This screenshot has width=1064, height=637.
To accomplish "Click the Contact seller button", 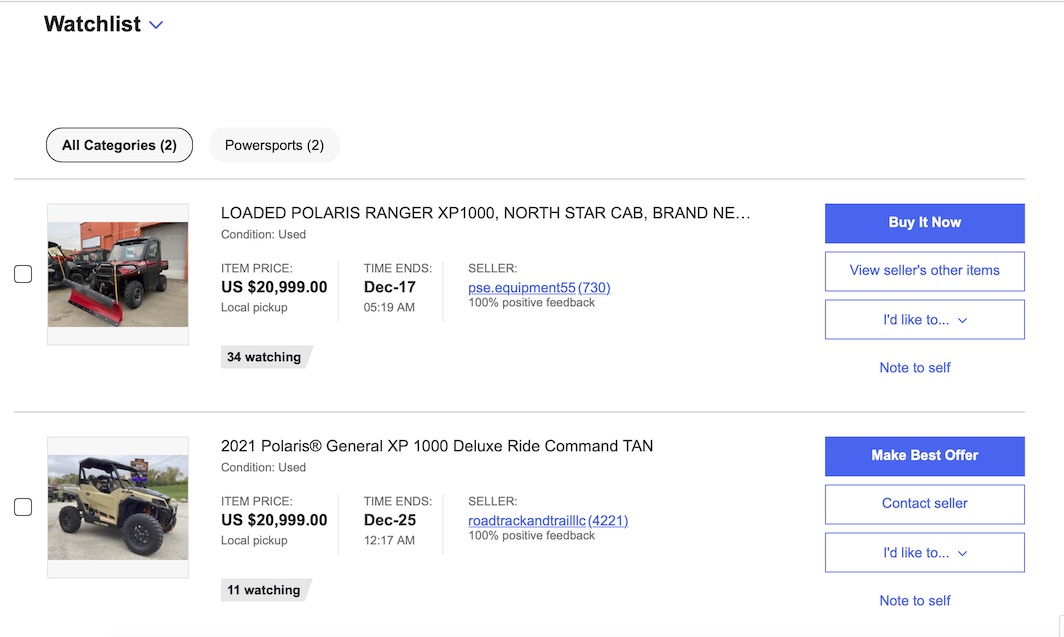I will [x=924, y=504].
